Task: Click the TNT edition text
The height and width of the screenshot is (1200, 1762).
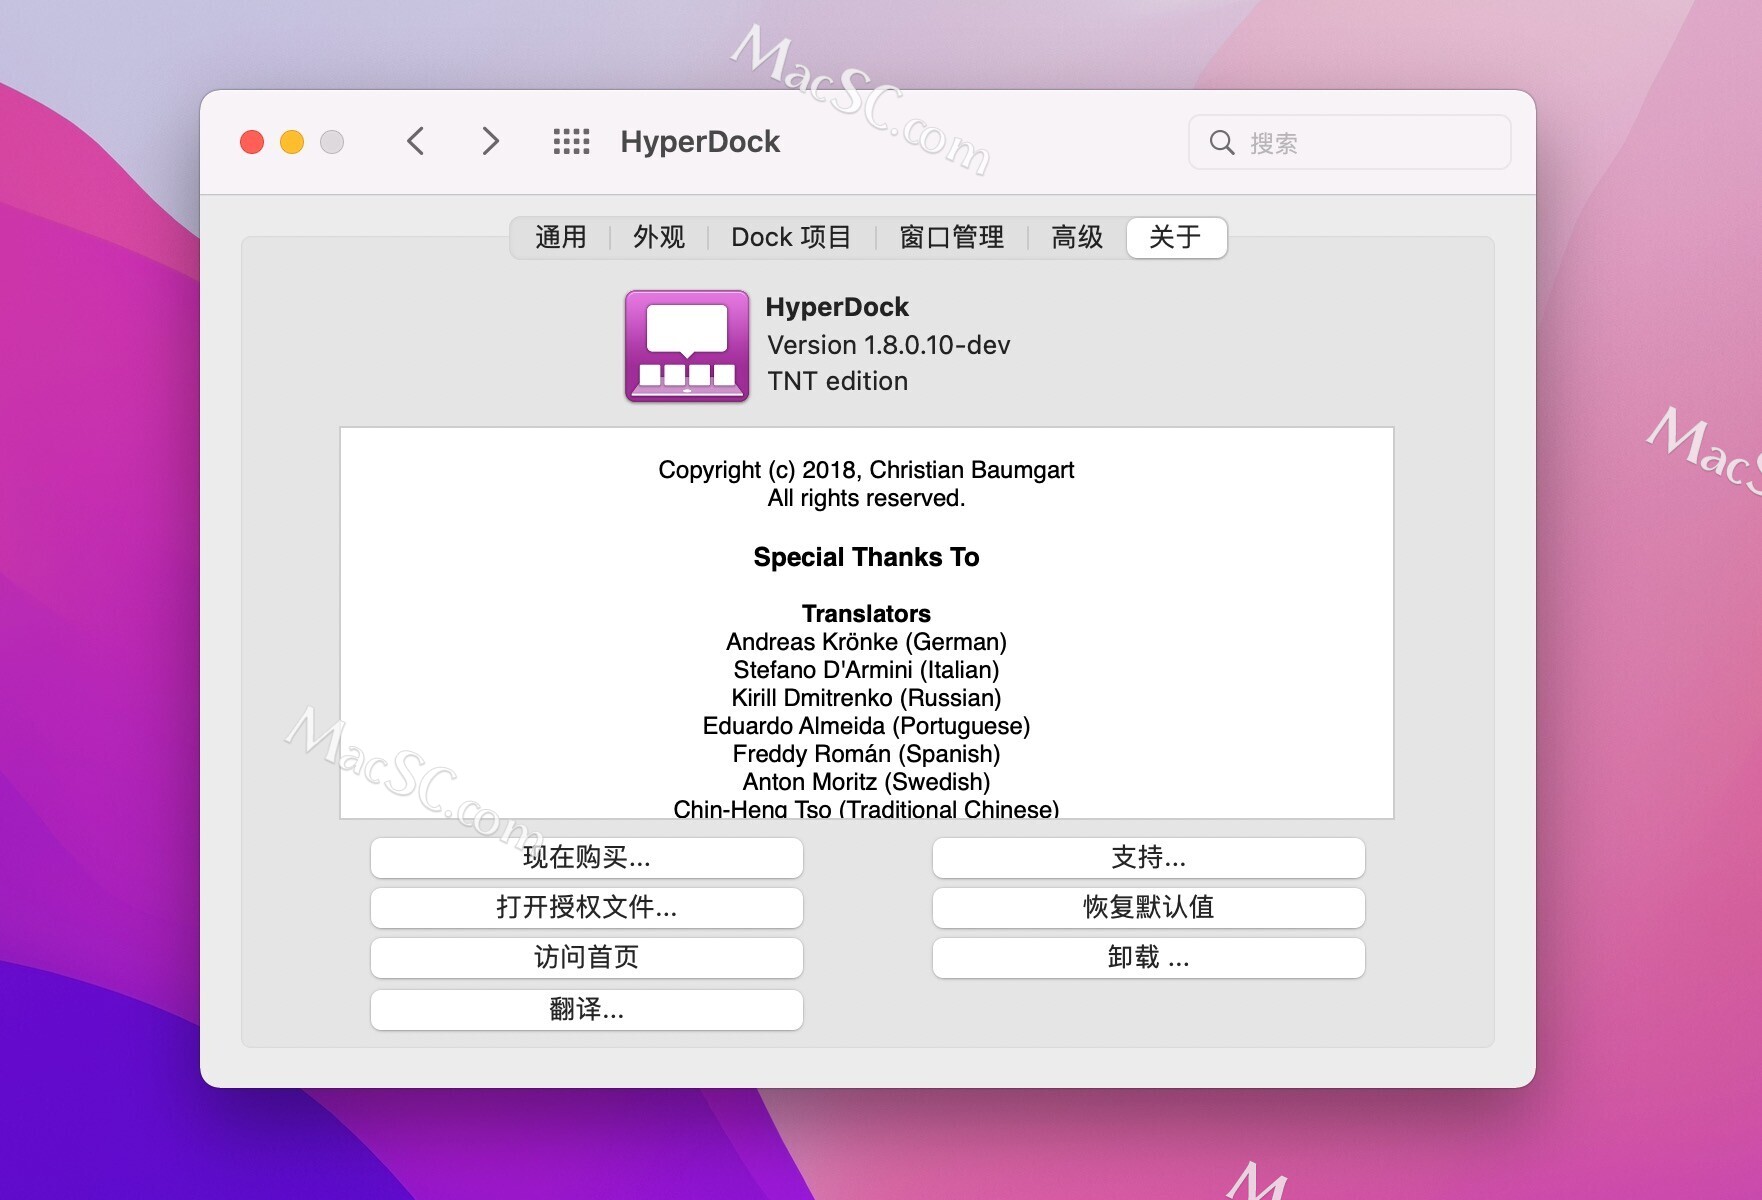Action: pyautogui.click(x=838, y=381)
